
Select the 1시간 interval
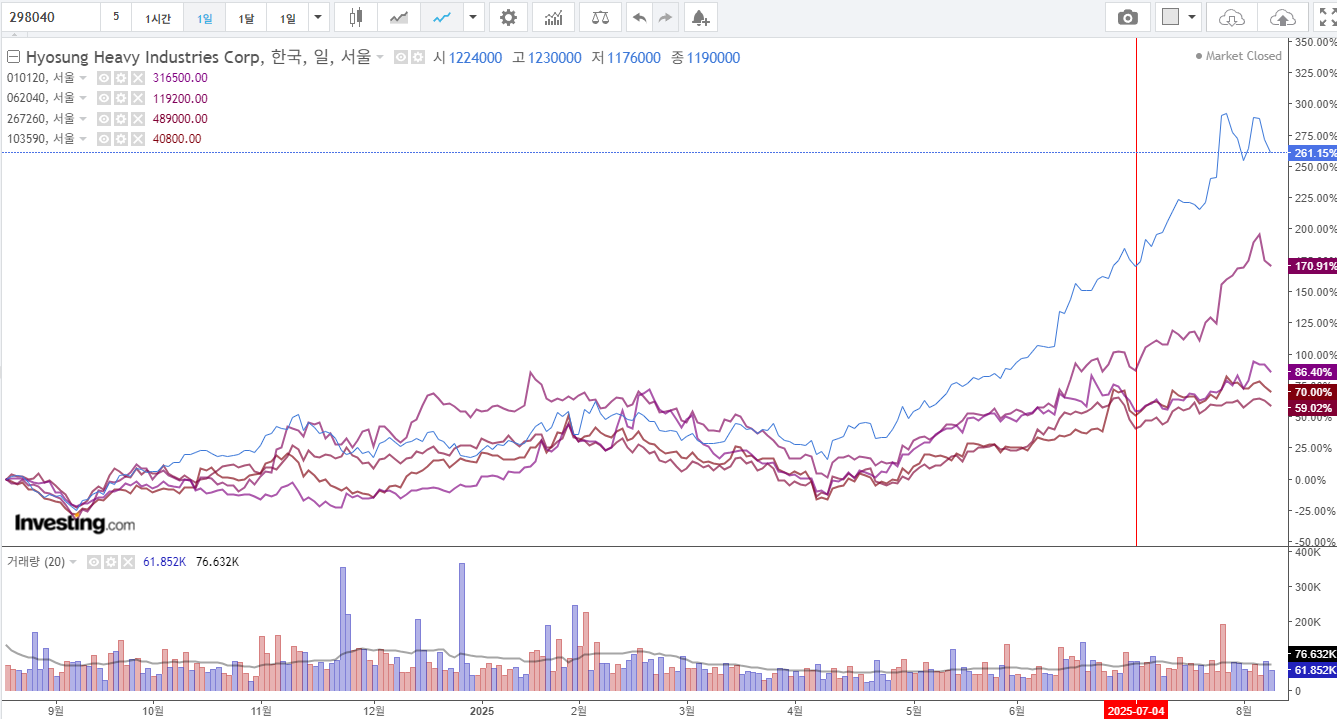(x=158, y=18)
